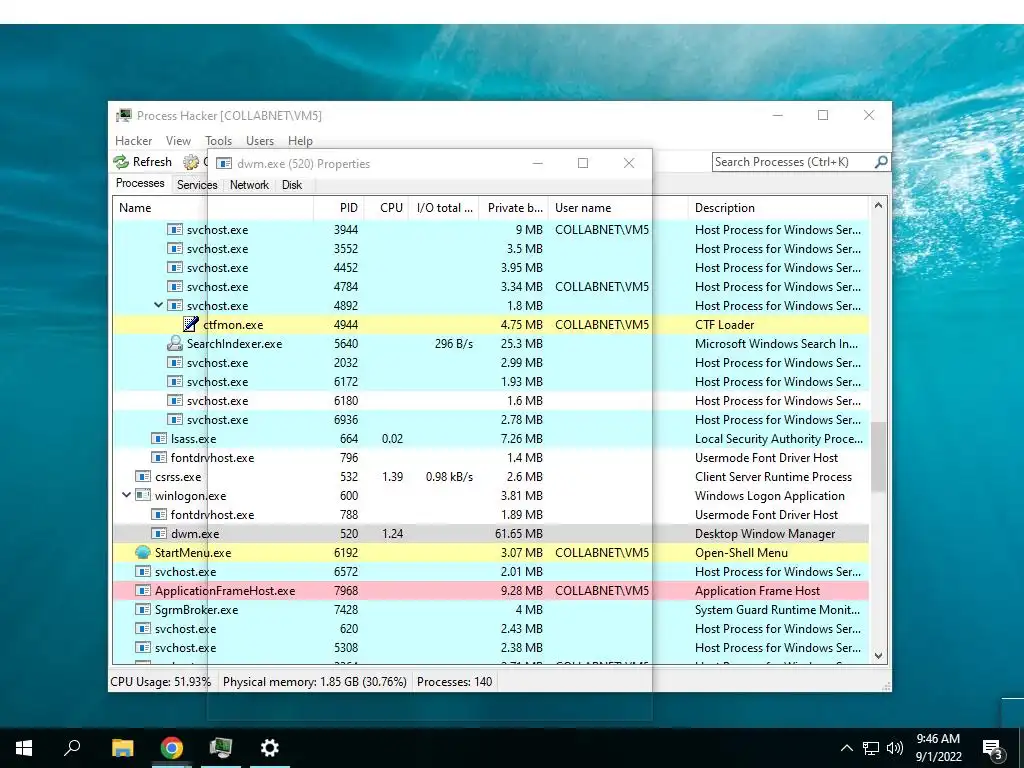Viewport: 1024px width, 768px height.
Task: Open File Explorer from taskbar
Action: coord(123,748)
